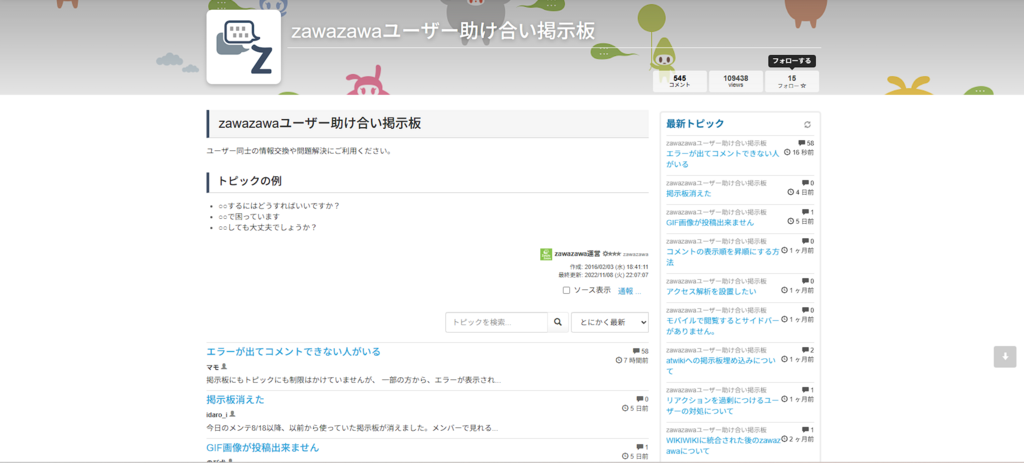Open main topic 掲示板消えた
This screenshot has height=463, width=1024.
coord(235,400)
